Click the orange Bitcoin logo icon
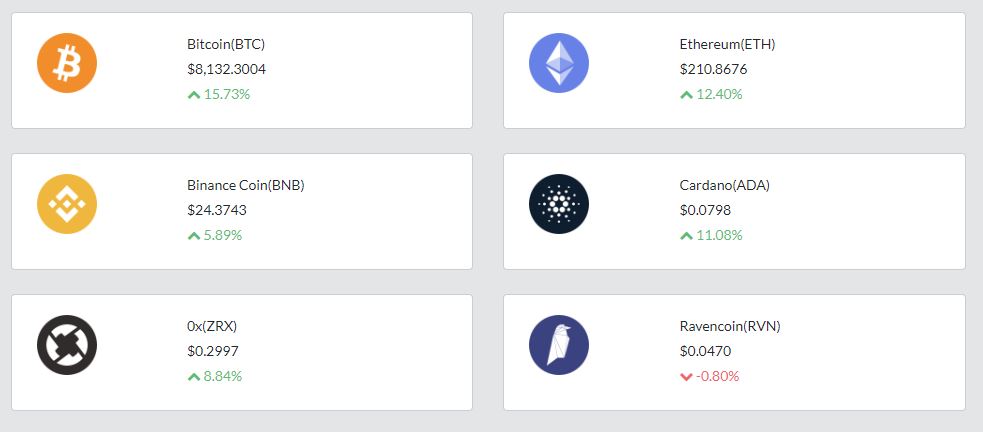This screenshot has height=432, width=983. coord(66,63)
